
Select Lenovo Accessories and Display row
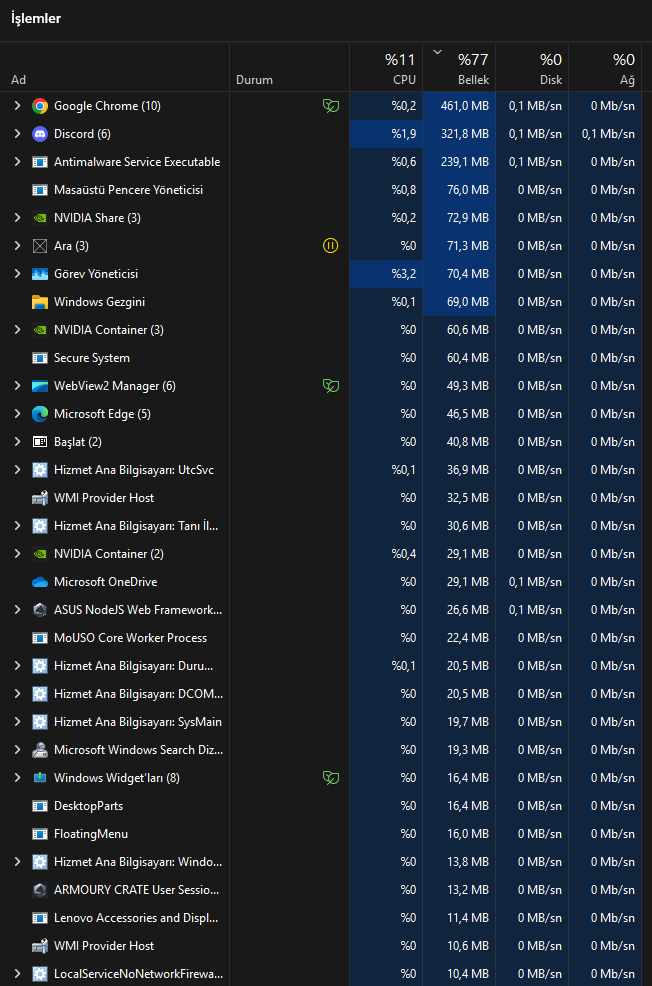coord(321,918)
